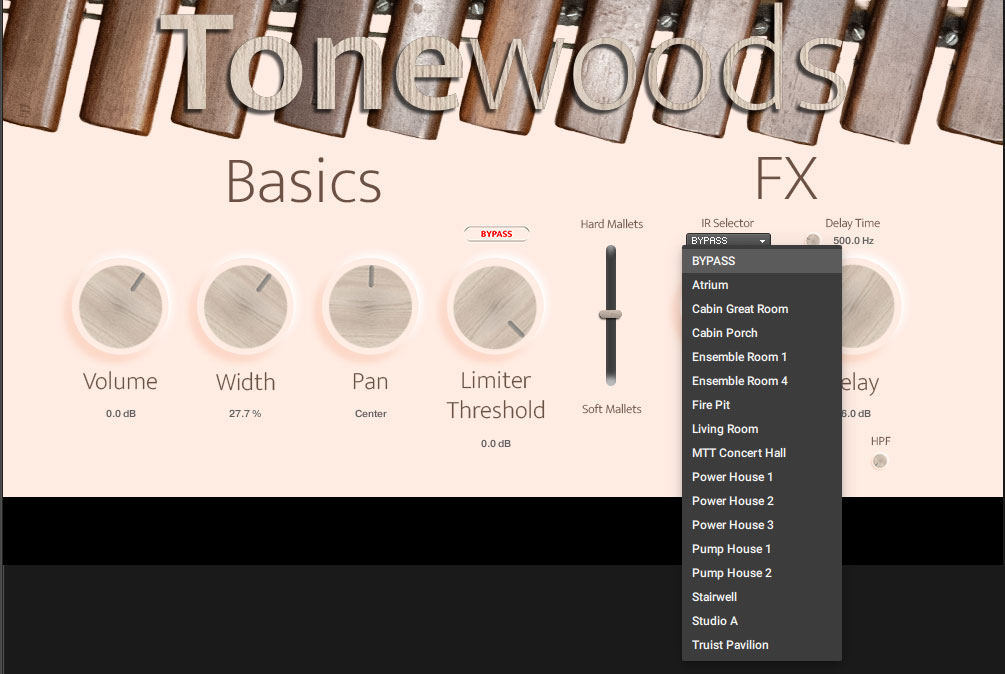Click the 500.0 Hz delay time value
The image size is (1005, 674).
tap(853, 241)
